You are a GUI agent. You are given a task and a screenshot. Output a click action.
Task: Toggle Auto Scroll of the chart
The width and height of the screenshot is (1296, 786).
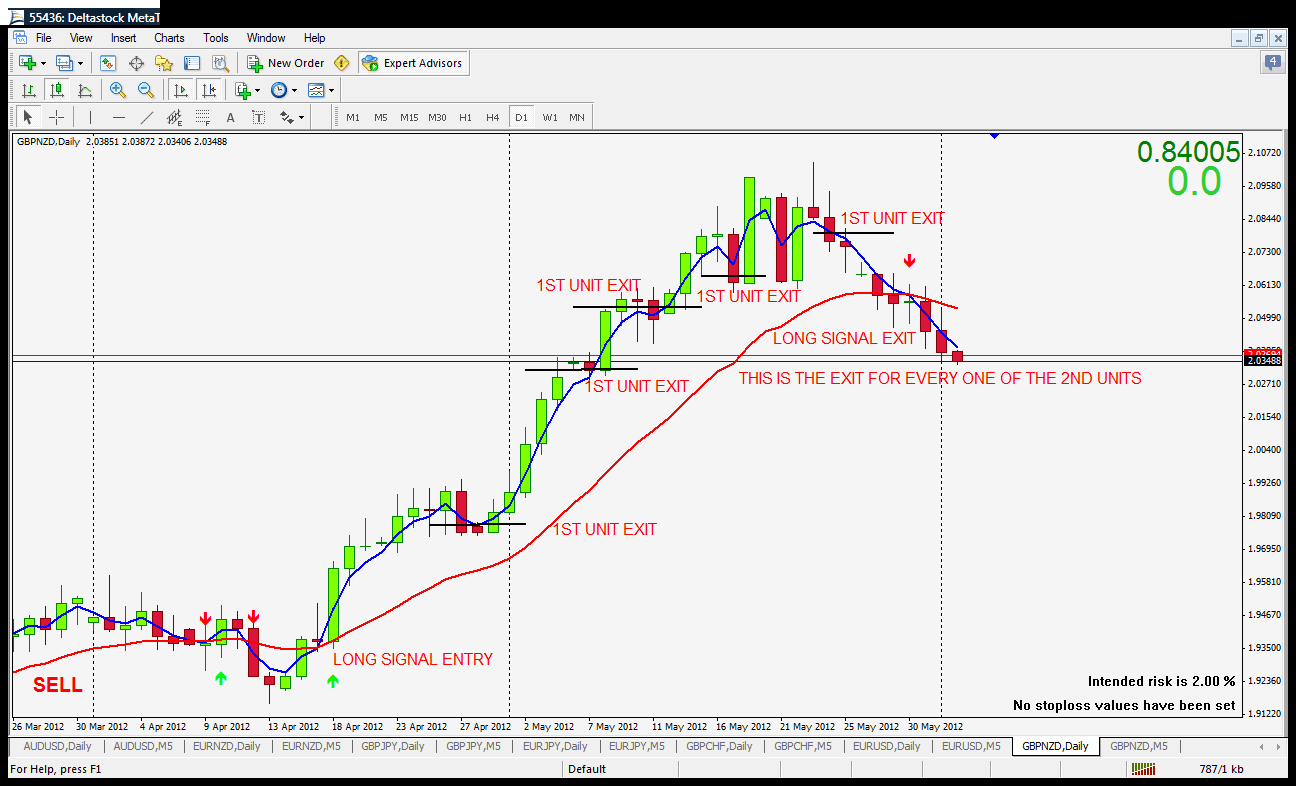click(180, 90)
